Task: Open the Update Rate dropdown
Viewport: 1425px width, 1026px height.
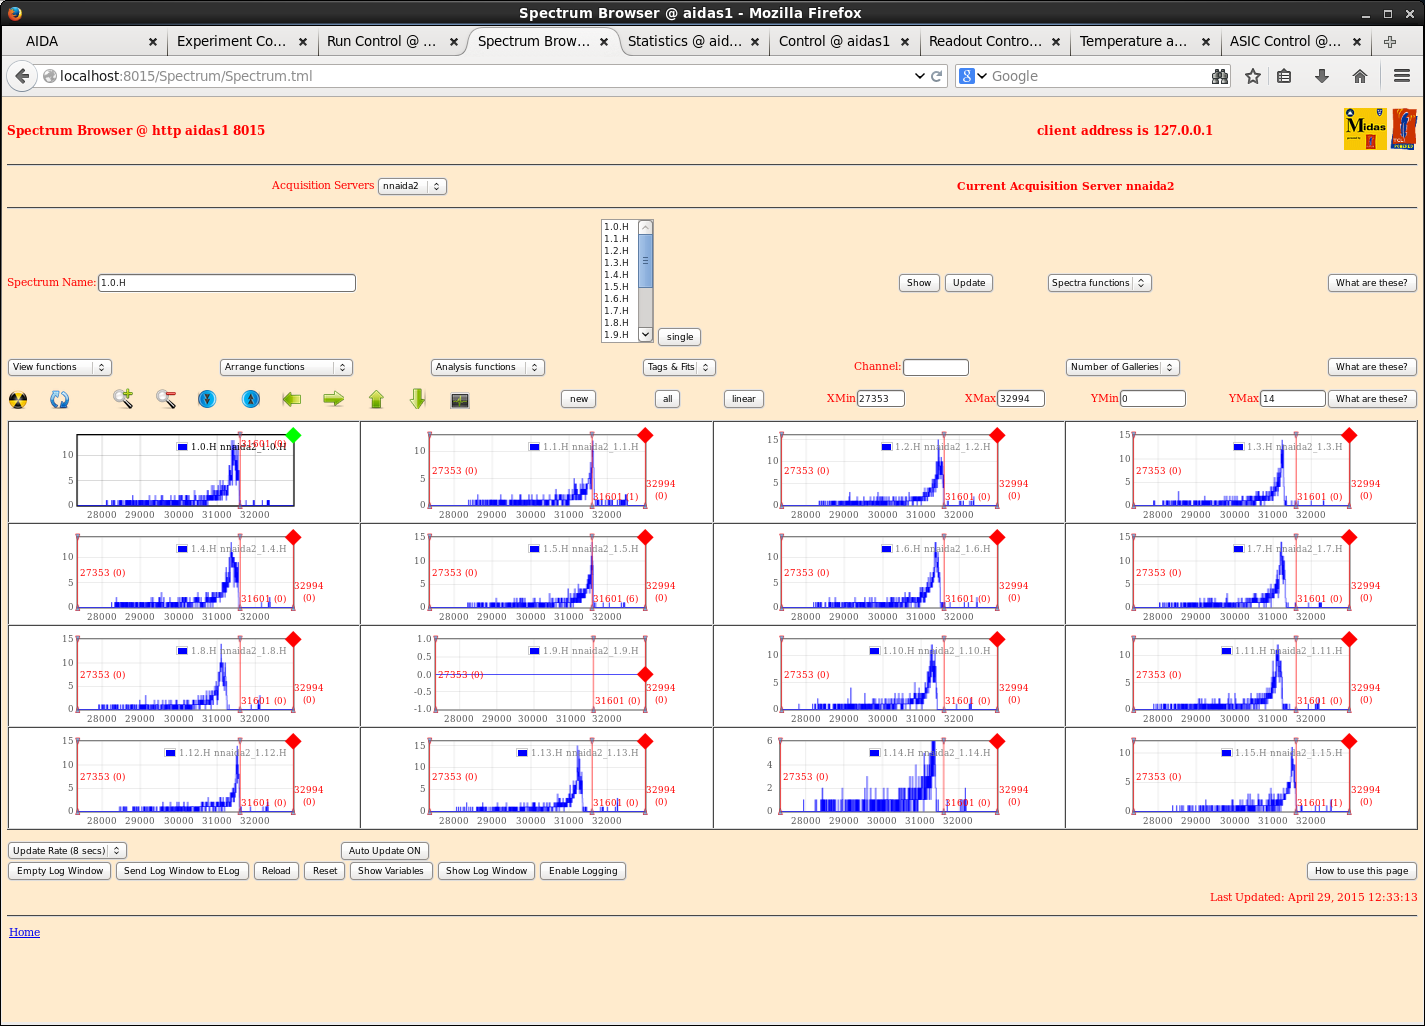Action: 67,851
